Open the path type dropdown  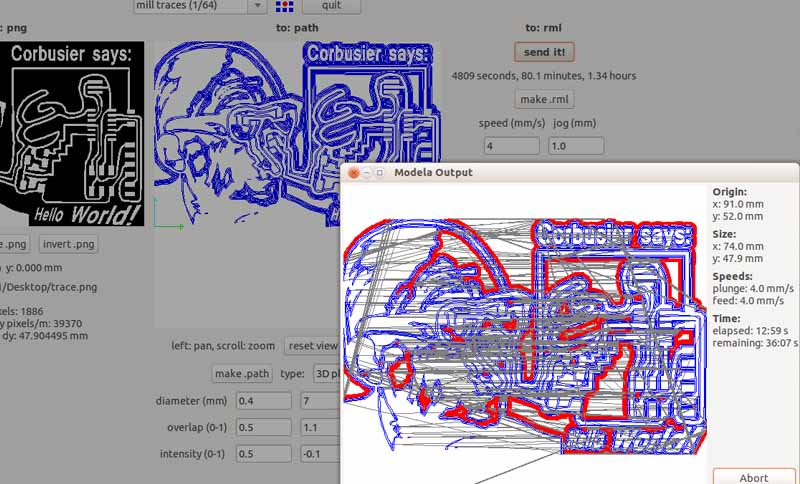[327, 374]
